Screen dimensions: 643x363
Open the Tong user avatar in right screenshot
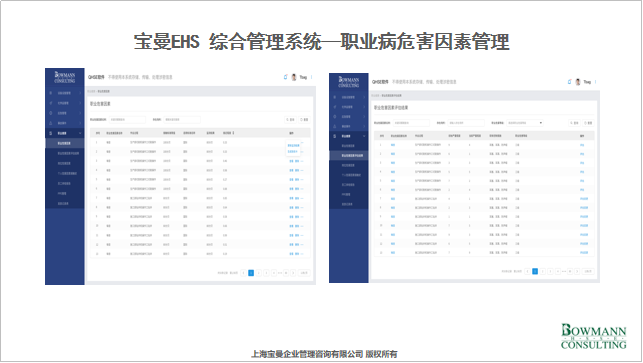click(578, 82)
